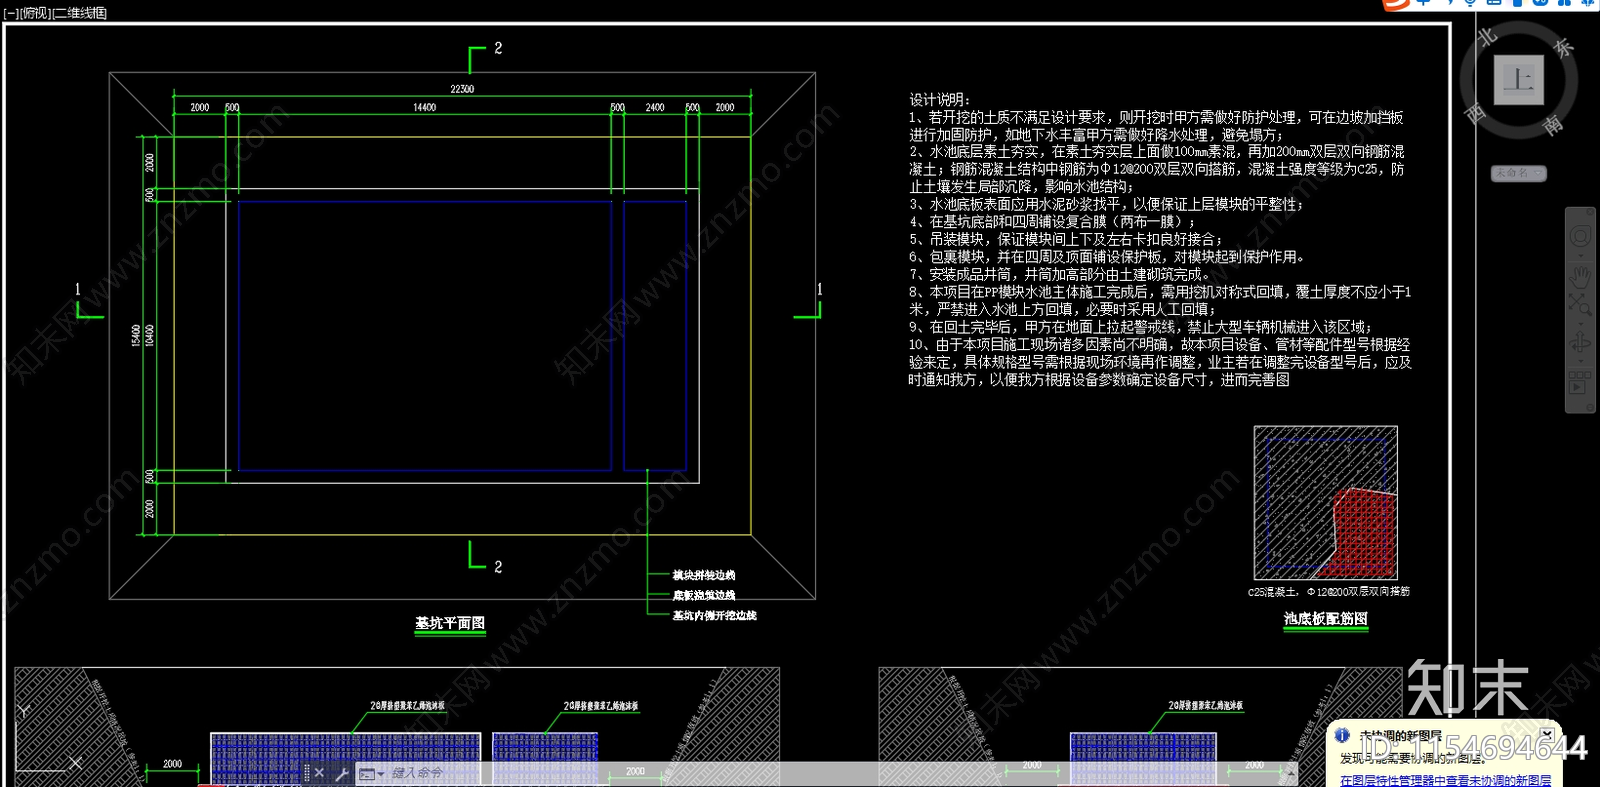Select the Orbit tool in navigation bar
The height and width of the screenshot is (787, 1600).
pos(1580,342)
